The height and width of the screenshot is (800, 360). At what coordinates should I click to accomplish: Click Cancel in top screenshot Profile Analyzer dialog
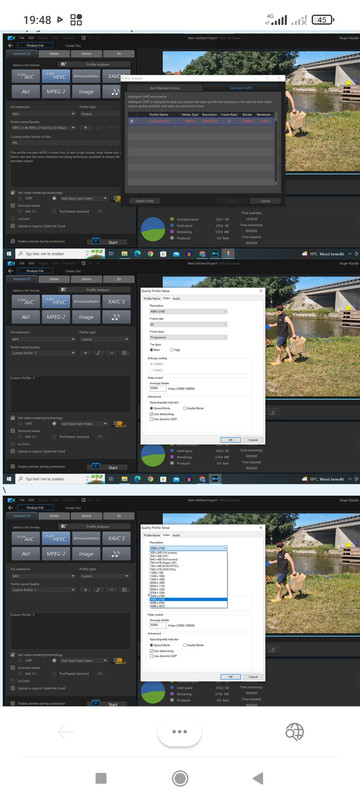pyautogui.click(x=265, y=201)
